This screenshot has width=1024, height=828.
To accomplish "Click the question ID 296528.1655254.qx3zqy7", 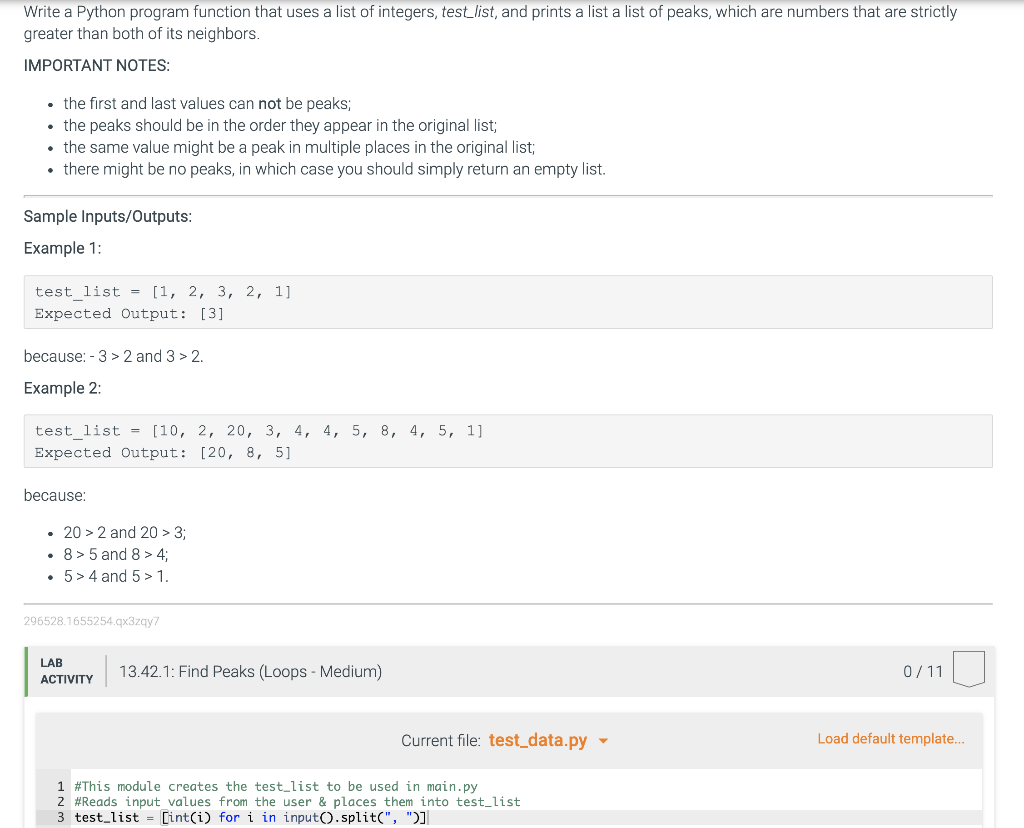I will pyautogui.click(x=93, y=621).
